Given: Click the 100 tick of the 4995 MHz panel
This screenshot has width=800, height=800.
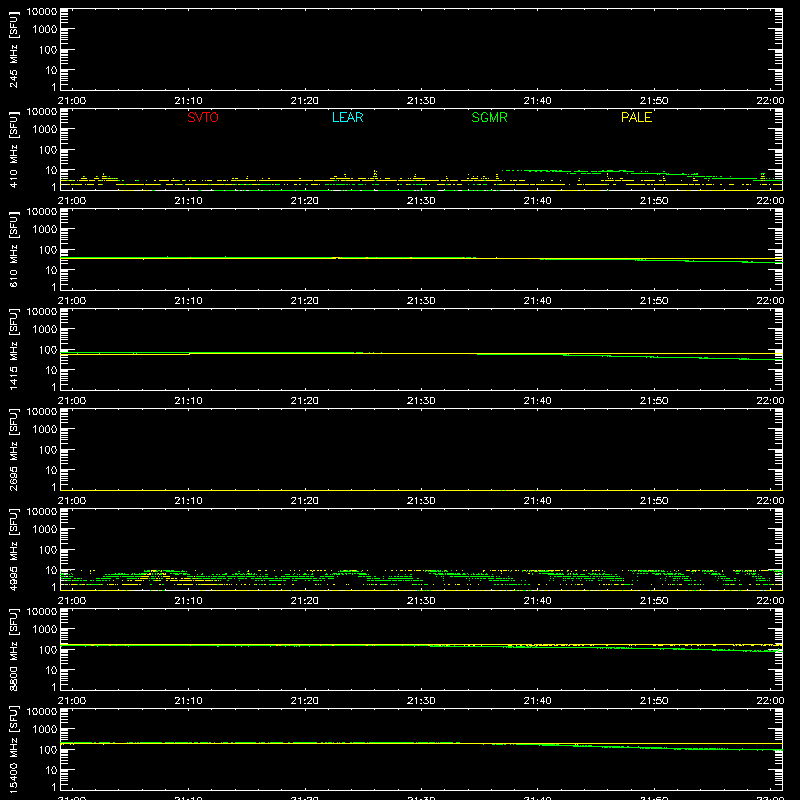Looking at the screenshot, I should click(48, 550).
